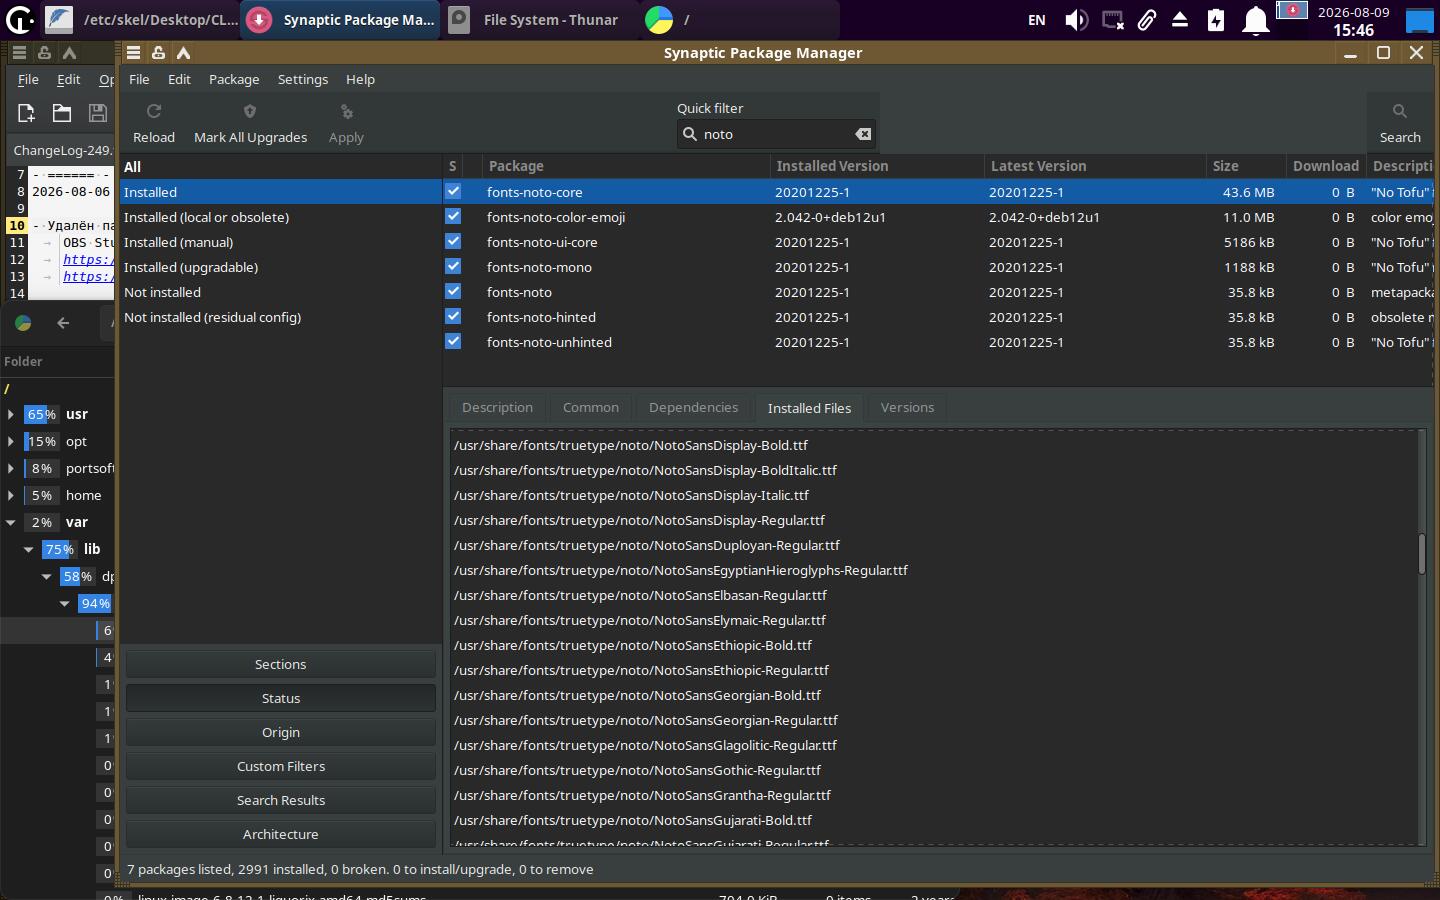The image size is (1440, 900).
Task: Click the Search Results filter button
Action: click(280, 800)
